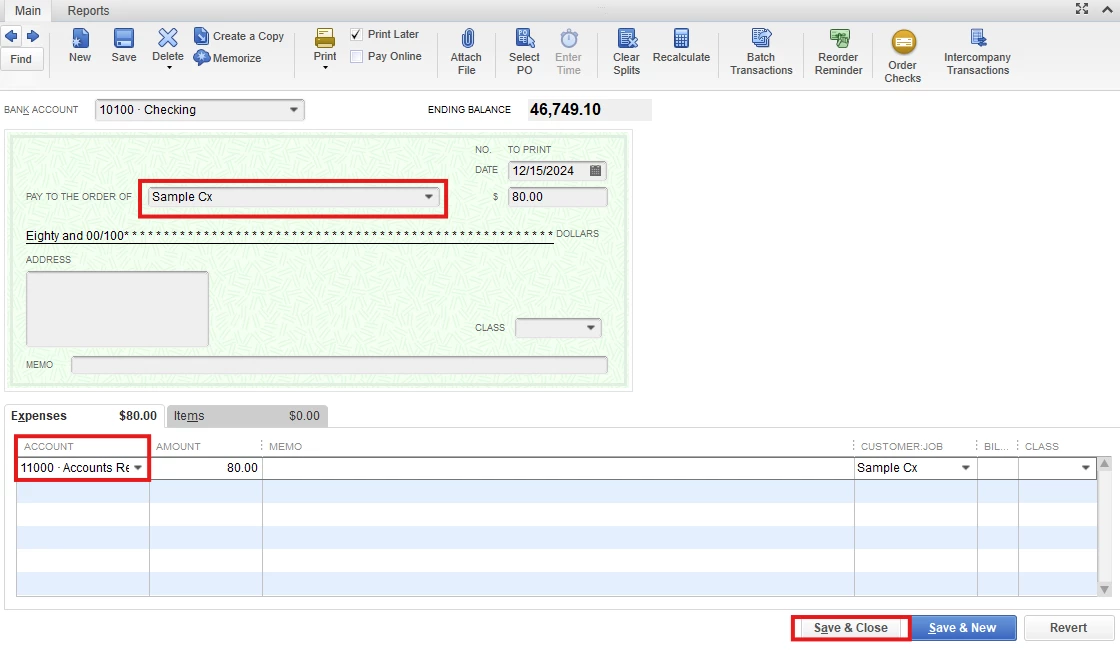
Task: Switch to the Reports tab
Action: point(88,11)
